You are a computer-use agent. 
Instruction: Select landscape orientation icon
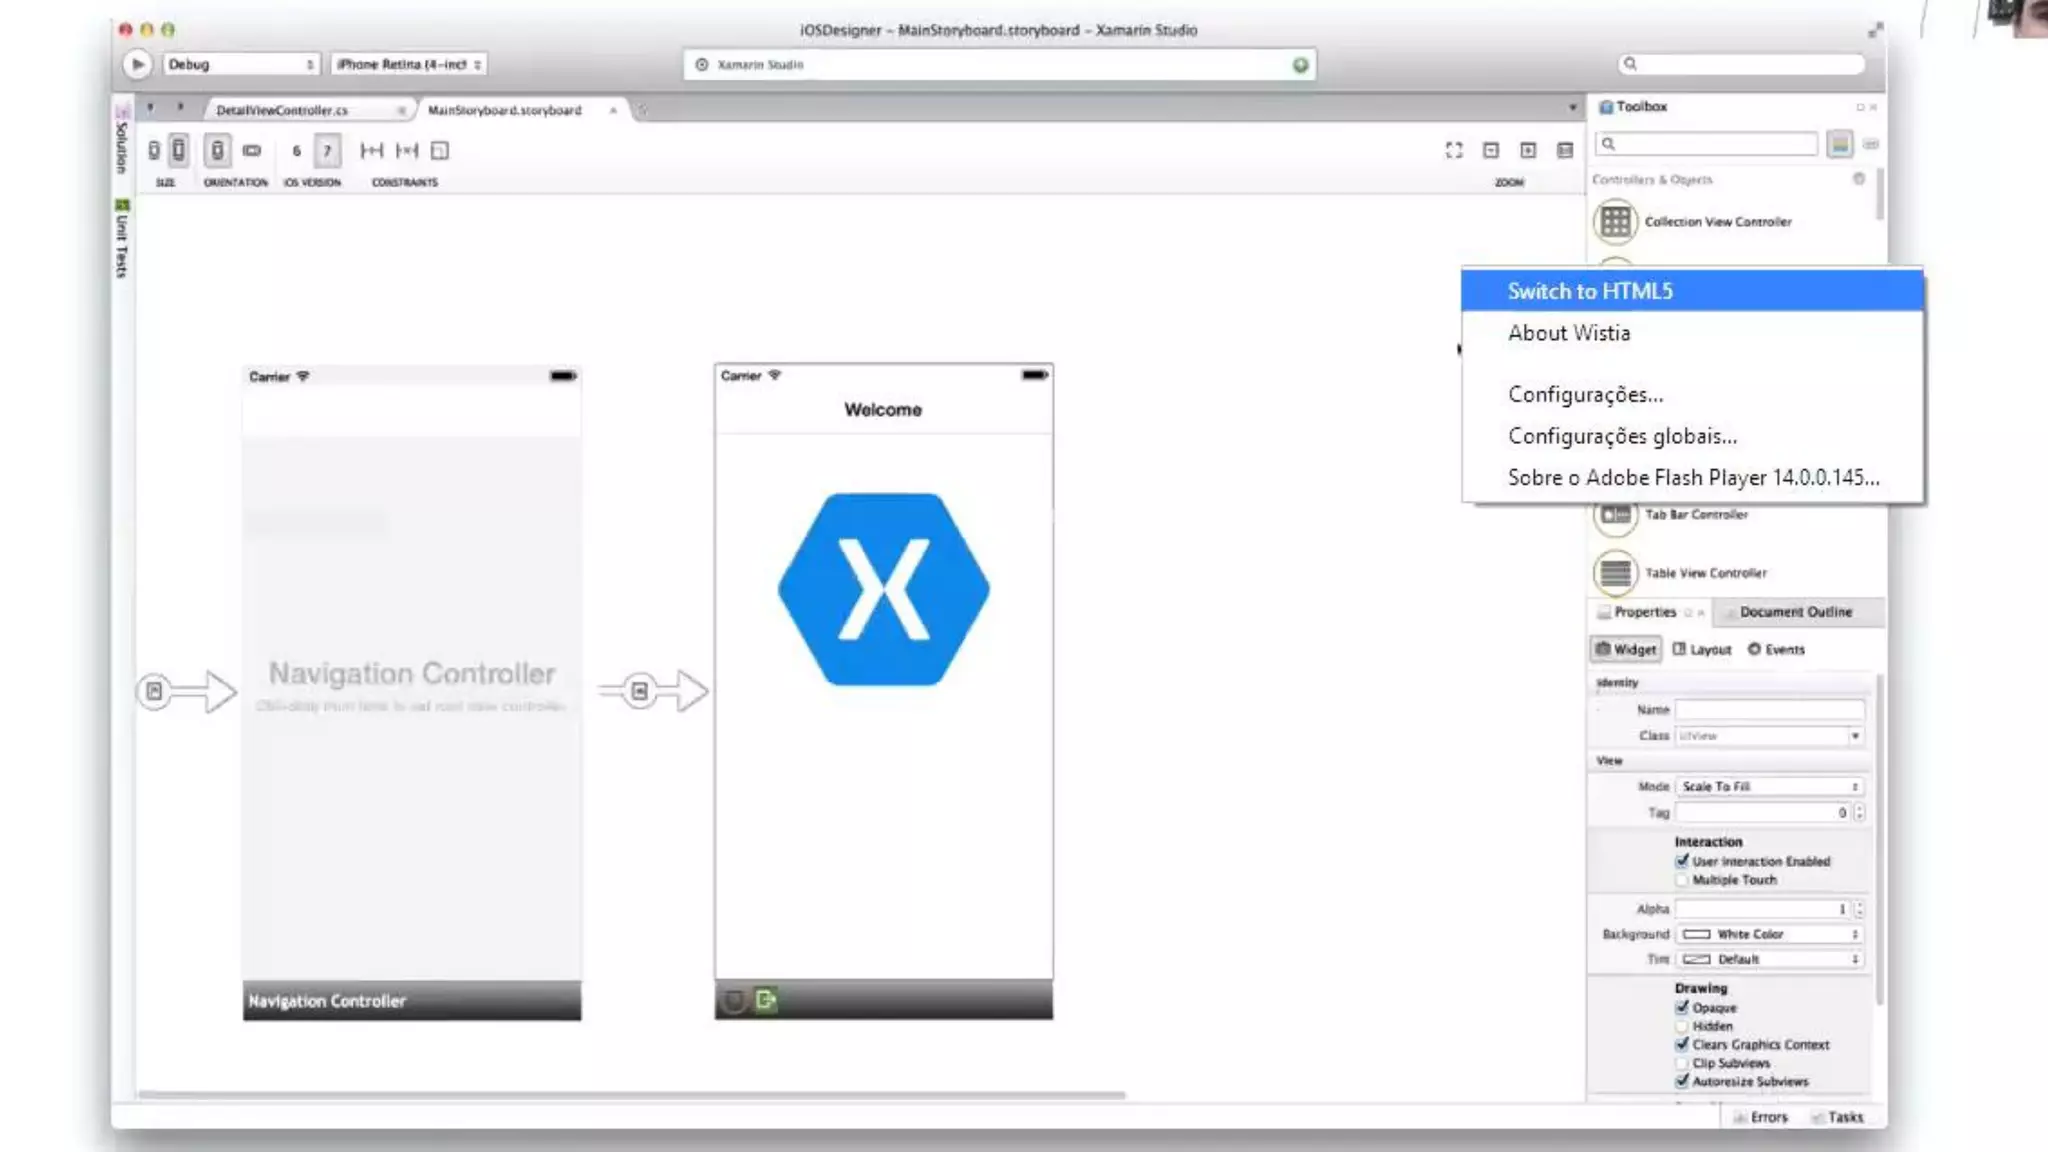(x=252, y=151)
